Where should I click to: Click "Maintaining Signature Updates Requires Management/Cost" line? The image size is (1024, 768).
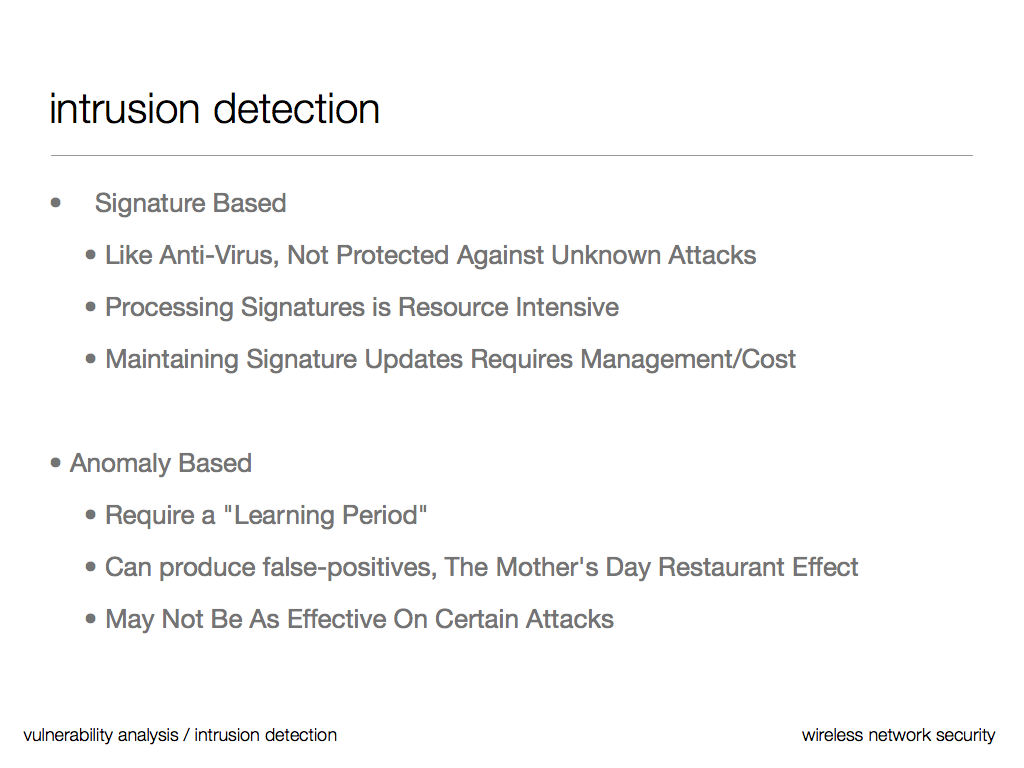(x=450, y=360)
